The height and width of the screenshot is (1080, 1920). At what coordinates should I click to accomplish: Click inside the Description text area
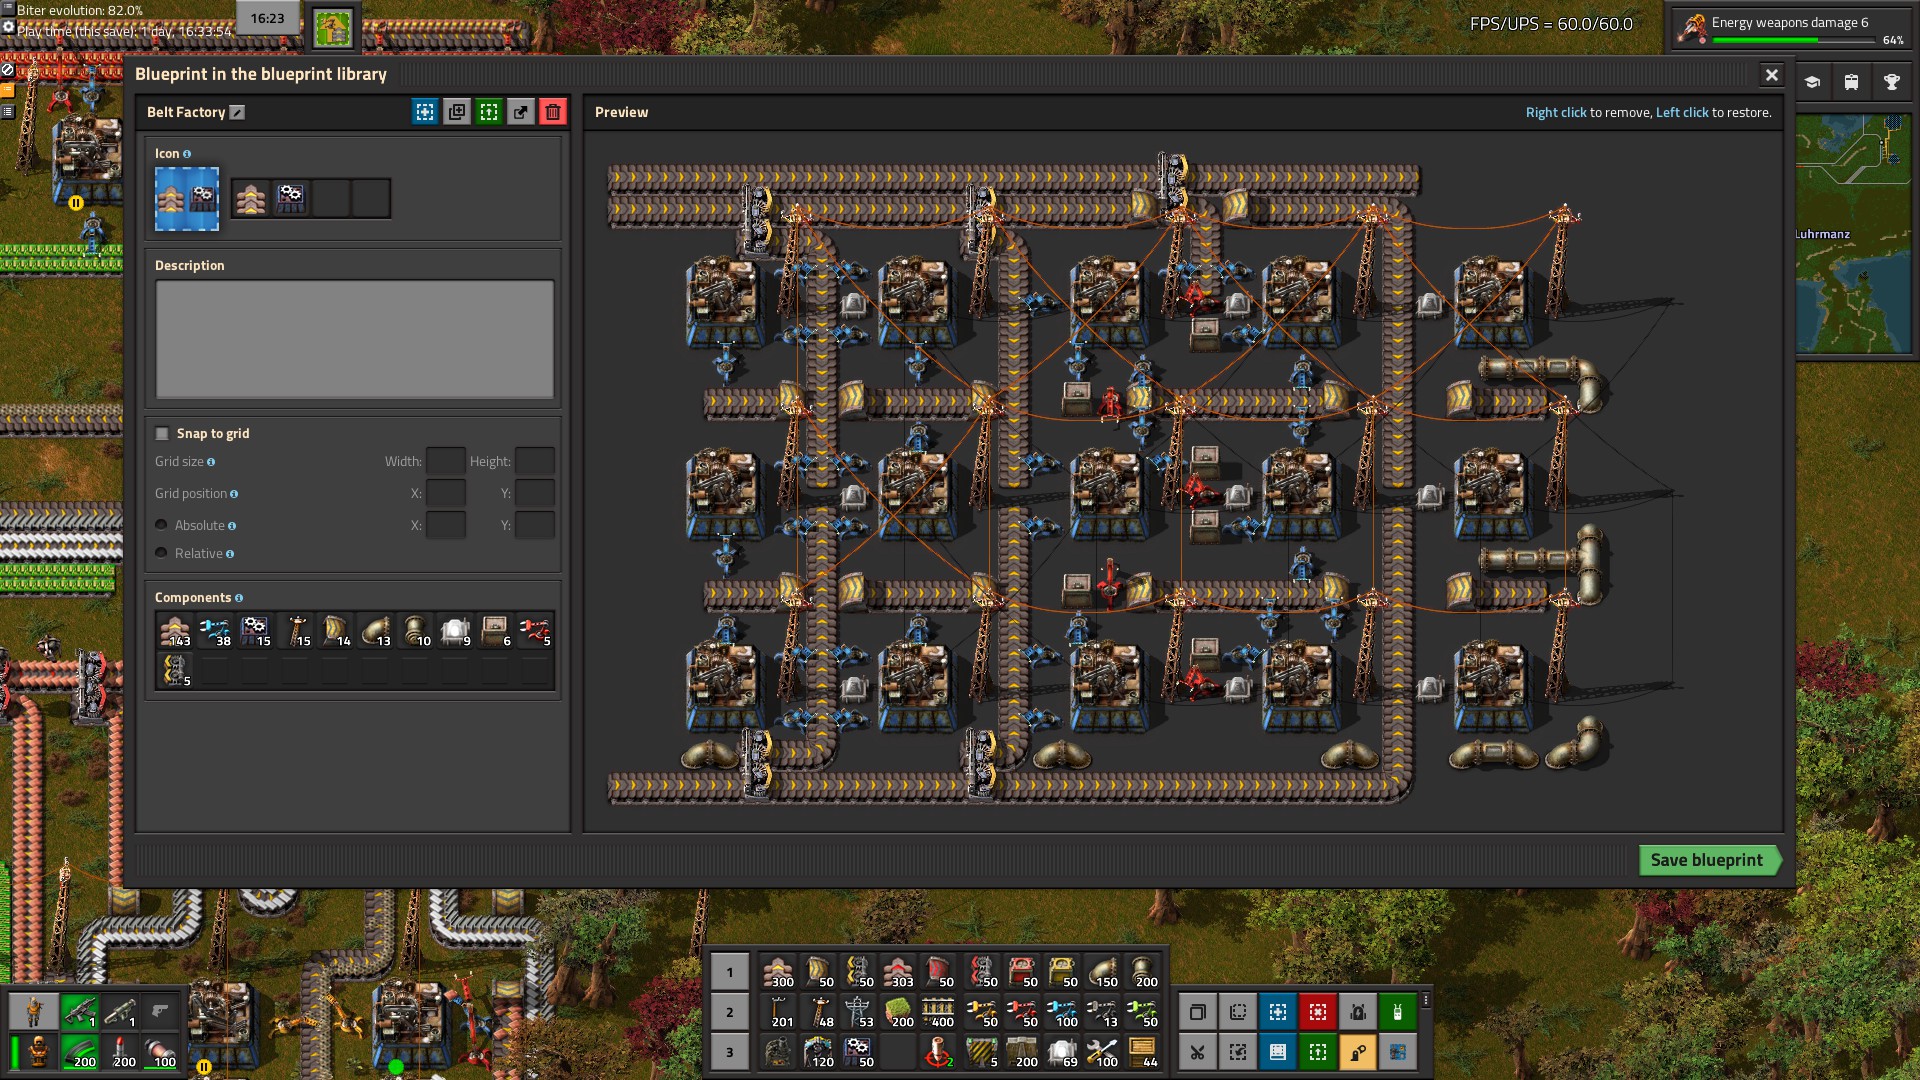(355, 339)
